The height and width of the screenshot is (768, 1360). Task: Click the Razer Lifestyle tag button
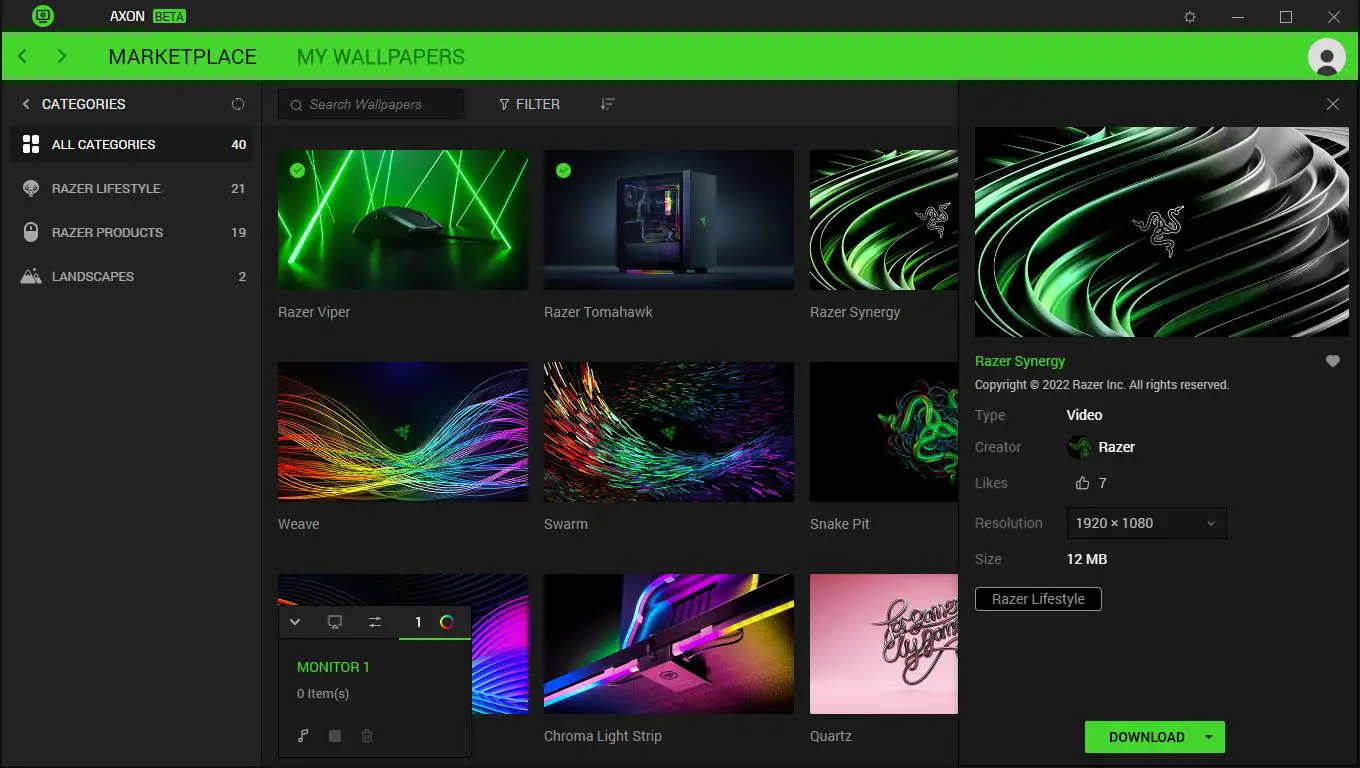click(1038, 599)
